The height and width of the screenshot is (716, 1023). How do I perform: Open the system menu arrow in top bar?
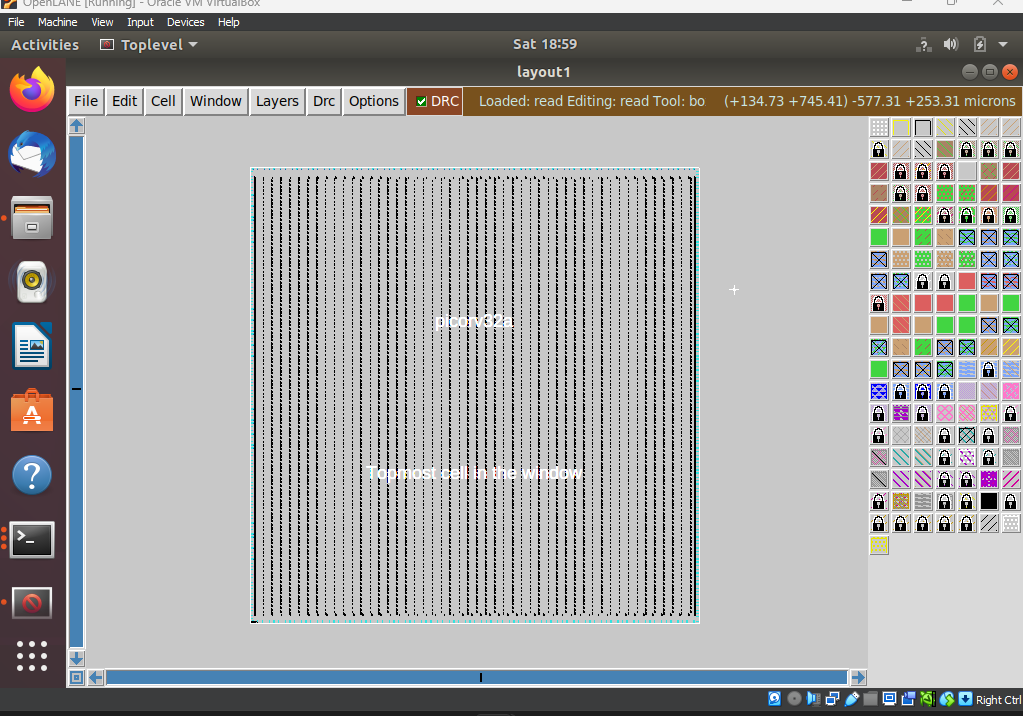pyautogui.click(x=1003, y=44)
